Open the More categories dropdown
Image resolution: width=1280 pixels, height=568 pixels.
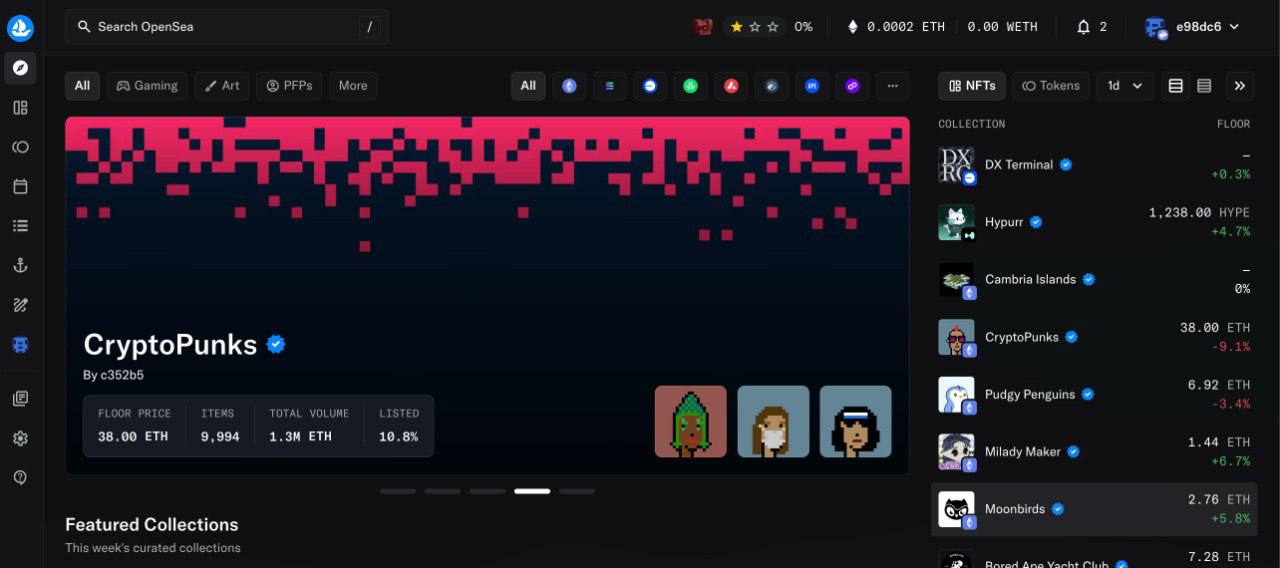point(353,86)
